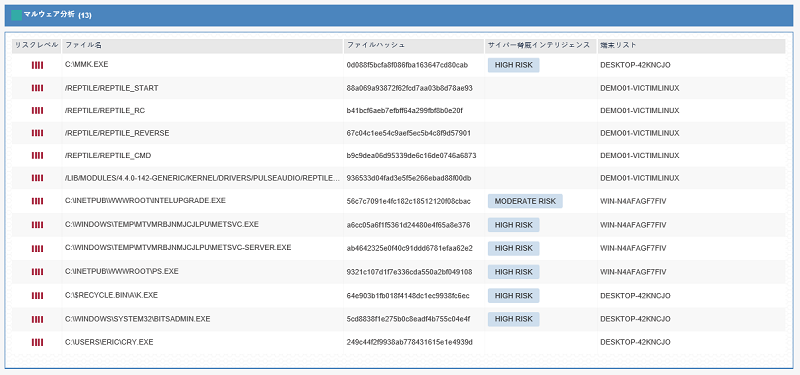Image resolution: width=800 pixels, height=375 pixels.
Task: Click hash 5cd8838f1e275b0c8eadf4b755c04e4f
Action: [408, 319]
